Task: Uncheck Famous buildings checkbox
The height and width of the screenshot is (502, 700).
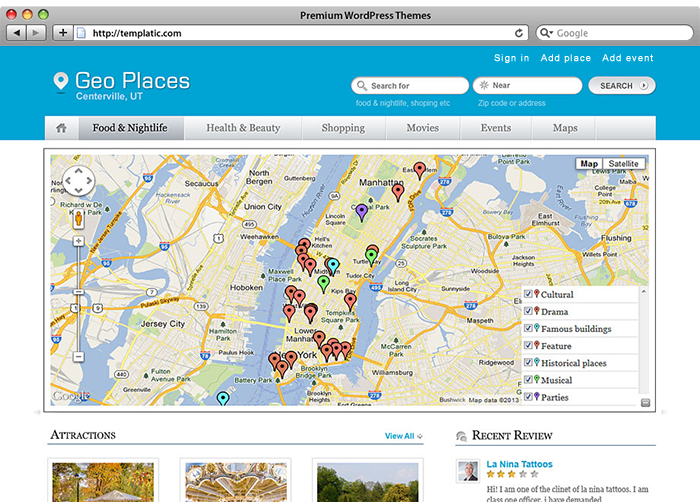Action: 528,328
